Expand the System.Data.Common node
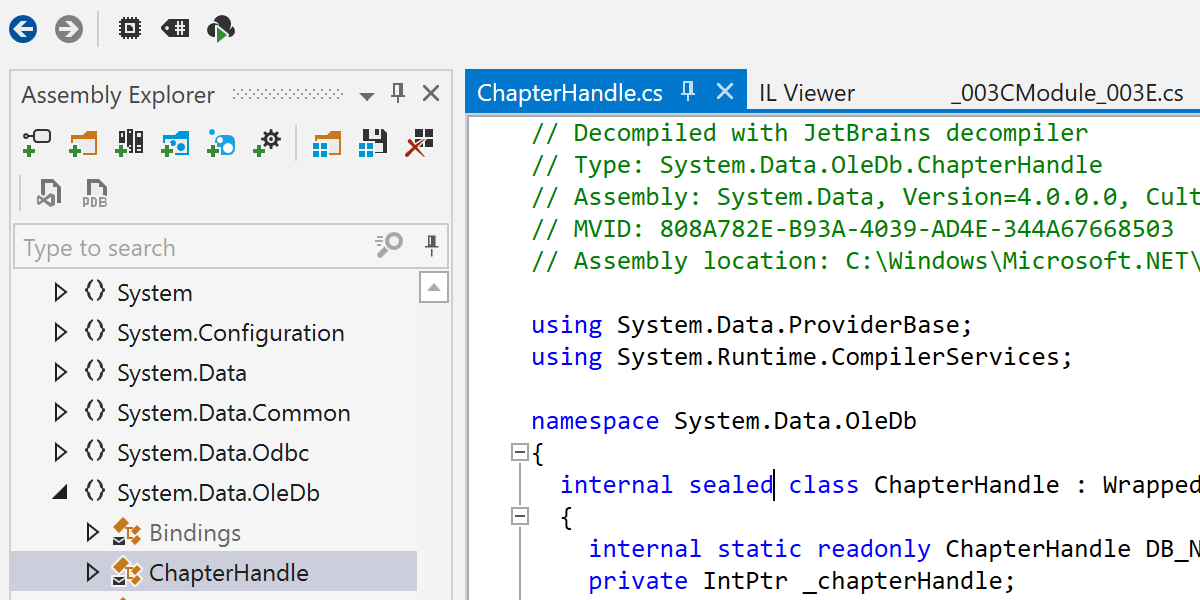Viewport: 1200px width, 600px height. 60,412
